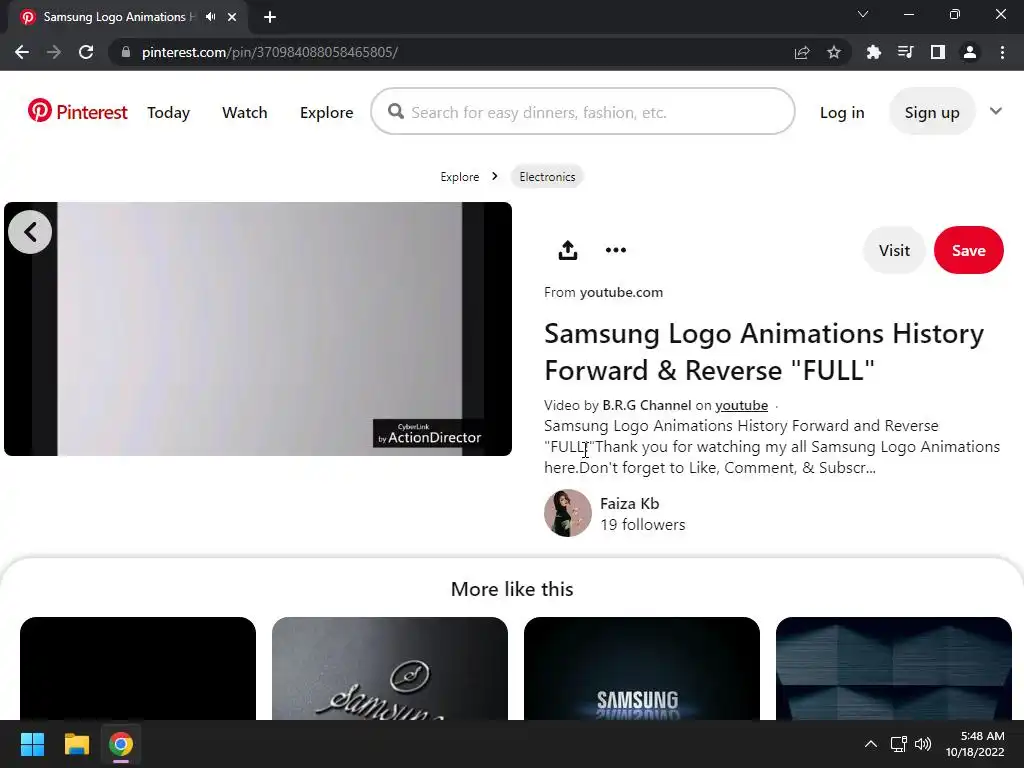1024x768 pixels.
Task: Expand the chevron next to Sign up
Action: (x=995, y=111)
